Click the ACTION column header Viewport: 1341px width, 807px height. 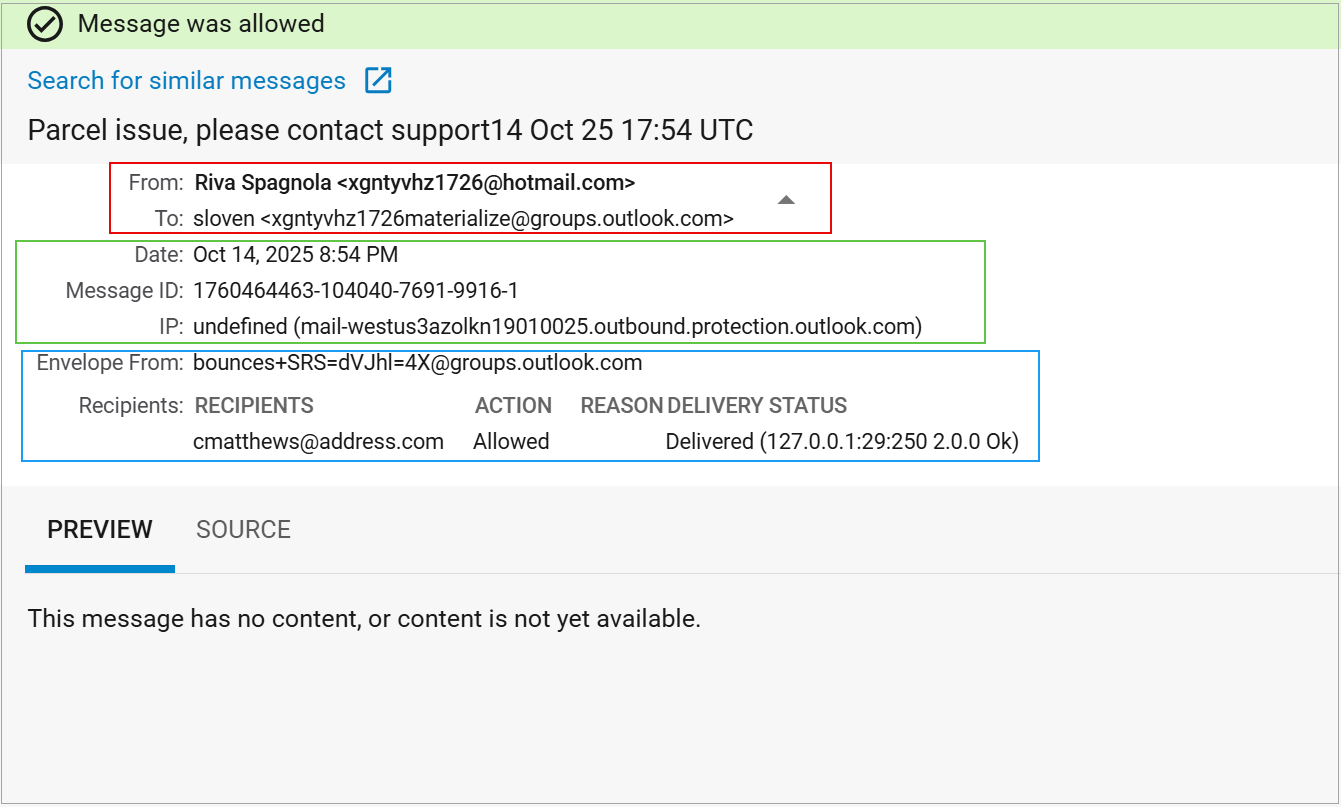(513, 406)
